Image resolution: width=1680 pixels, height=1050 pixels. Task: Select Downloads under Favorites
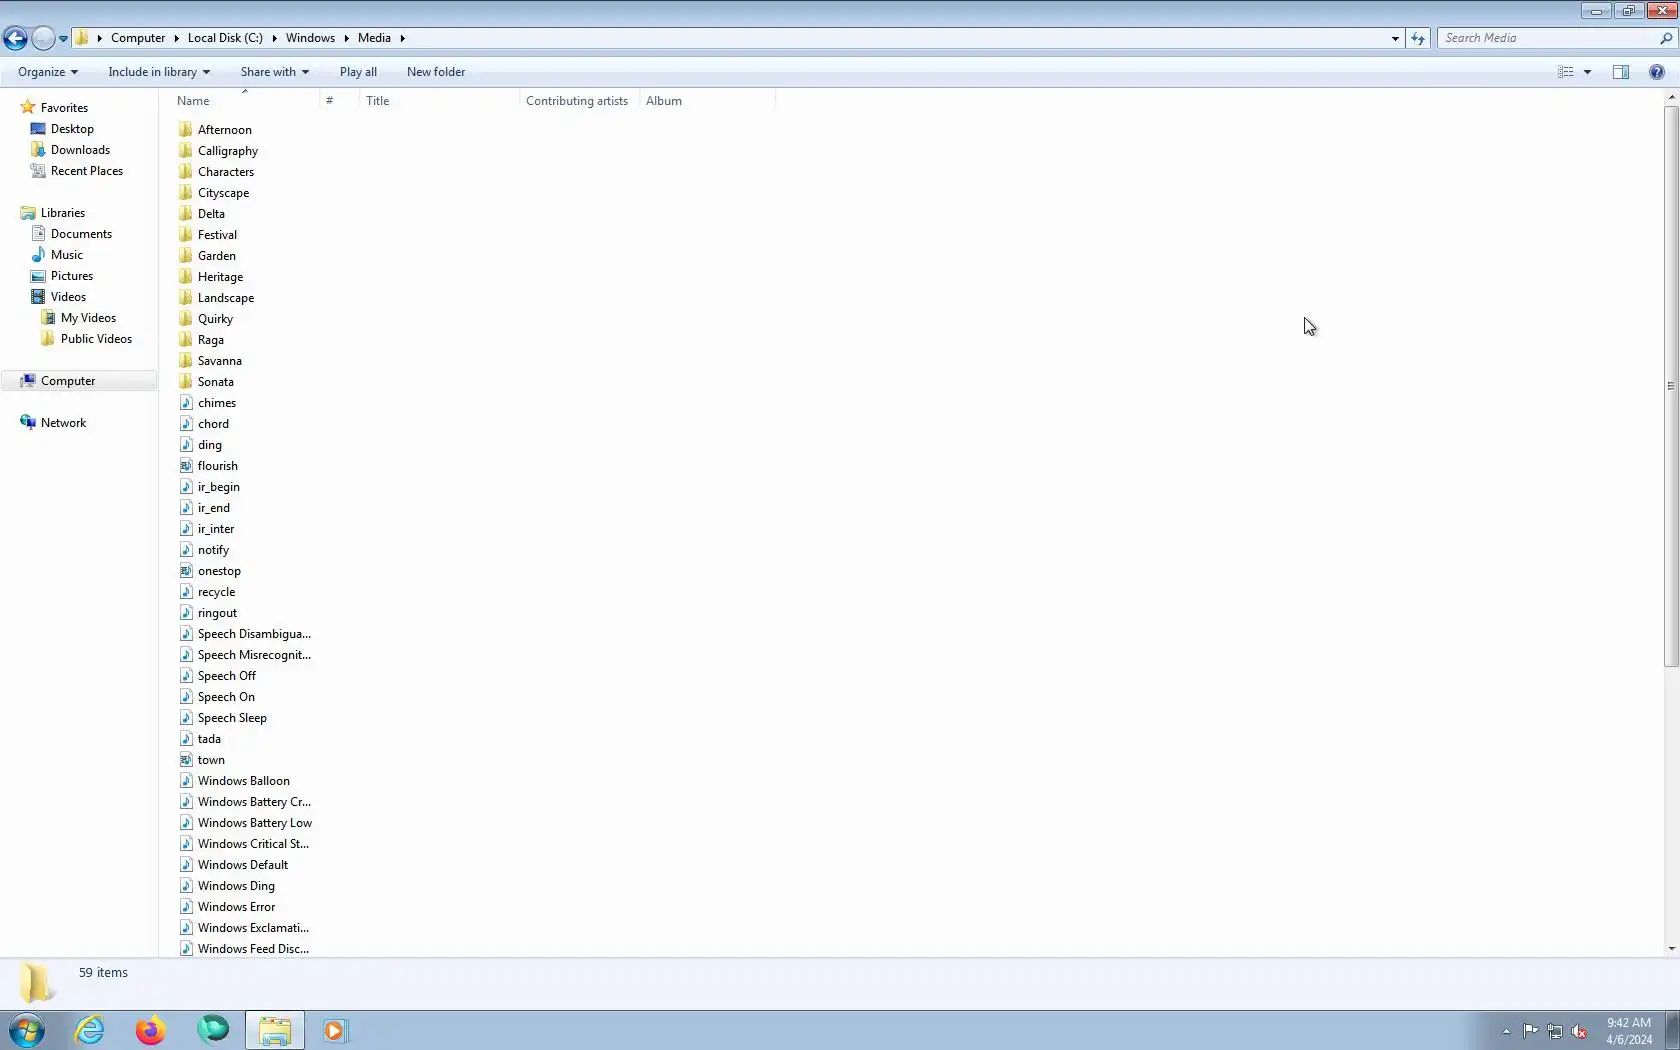(80, 150)
